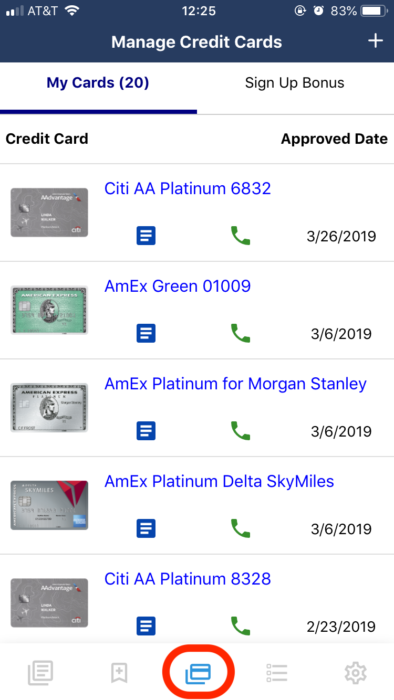Tap the plus icon to add card
The height and width of the screenshot is (700, 394).
(376, 41)
